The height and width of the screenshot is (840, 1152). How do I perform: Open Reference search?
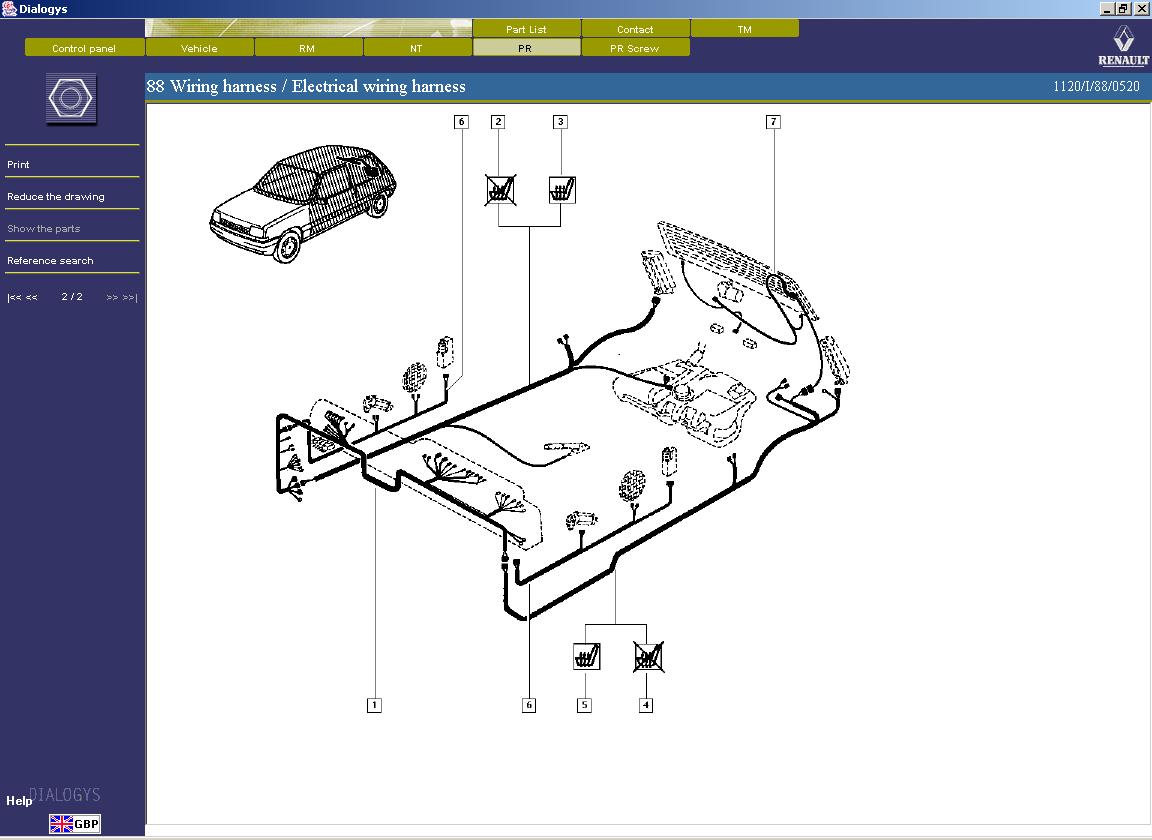pyautogui.click(x=50, y=260)
